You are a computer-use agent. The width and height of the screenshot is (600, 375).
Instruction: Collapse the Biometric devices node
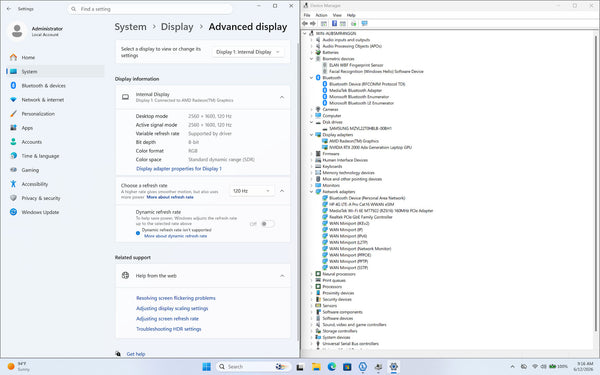tap(311, 59)
